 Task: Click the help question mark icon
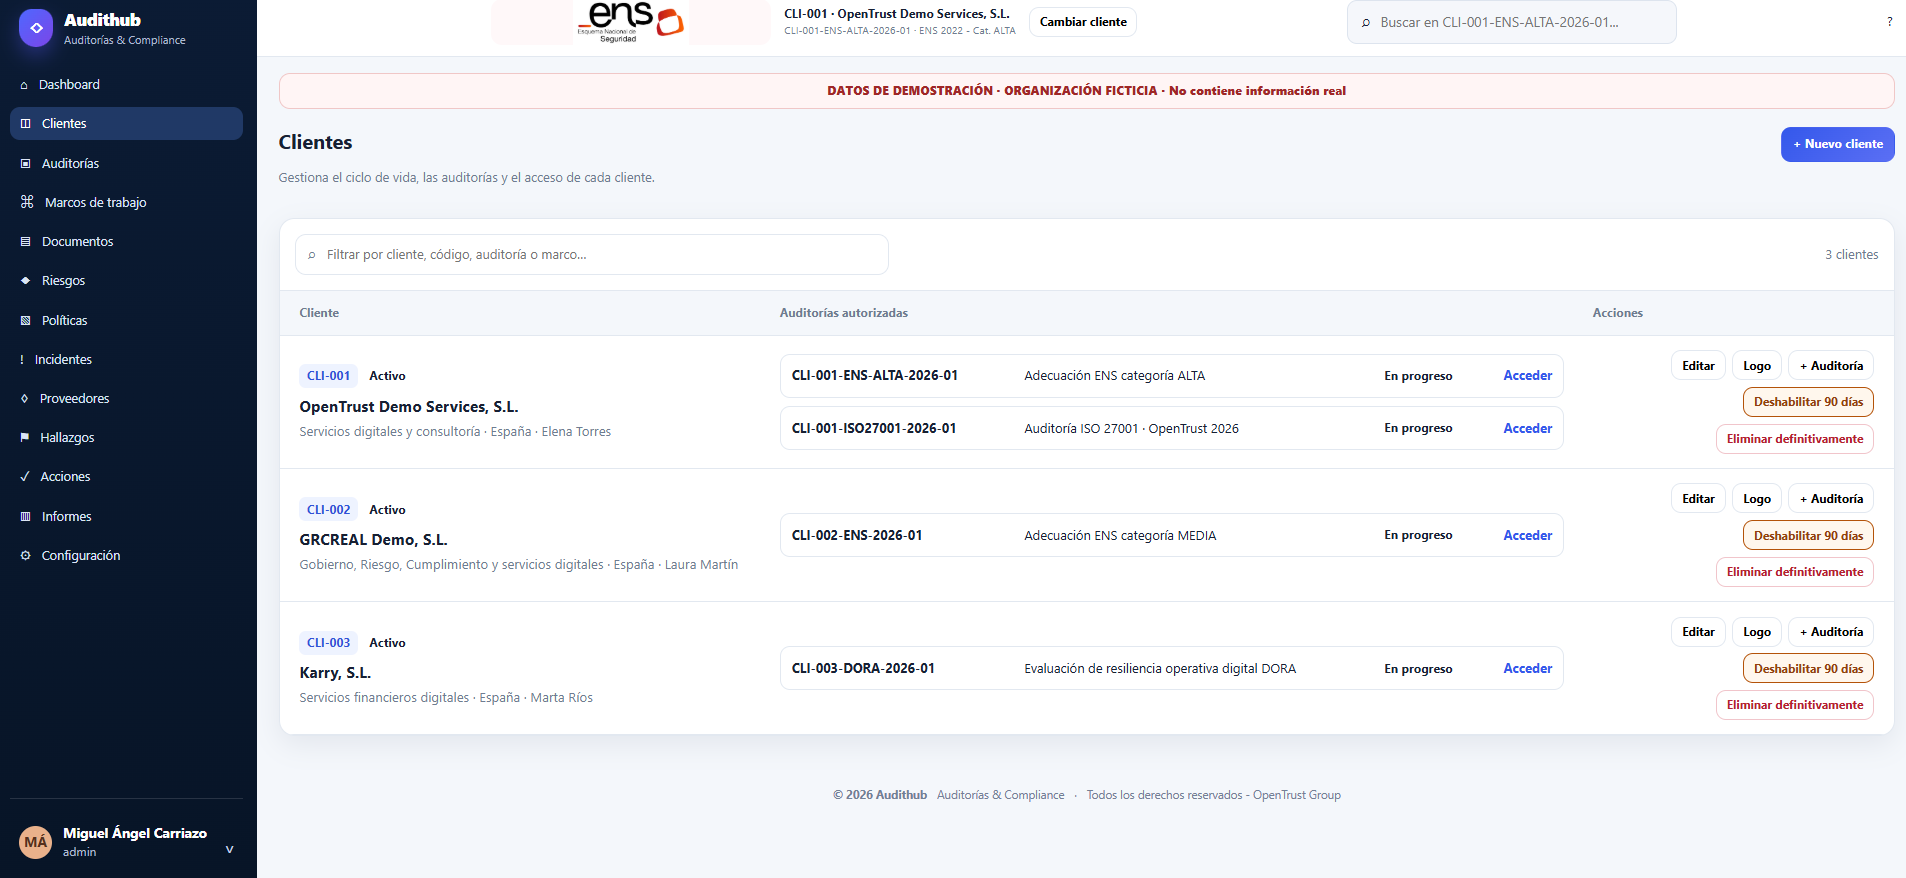1889,22
